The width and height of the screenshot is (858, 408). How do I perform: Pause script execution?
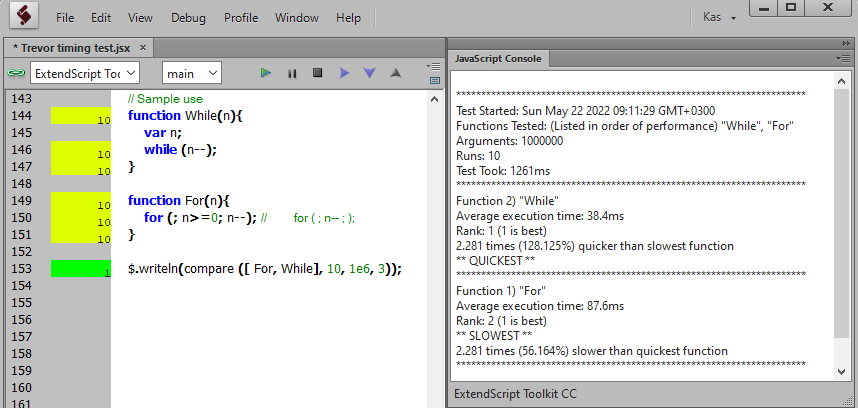tap(292, 73)
